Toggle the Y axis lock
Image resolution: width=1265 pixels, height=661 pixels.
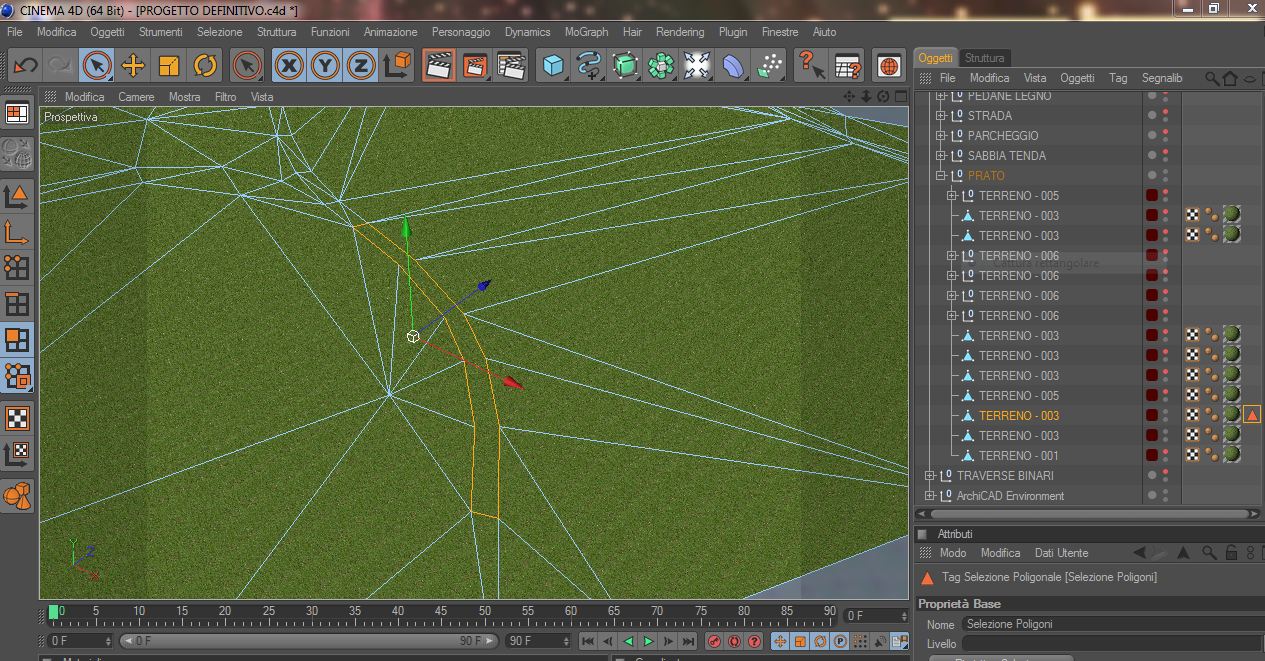[325, 66]
